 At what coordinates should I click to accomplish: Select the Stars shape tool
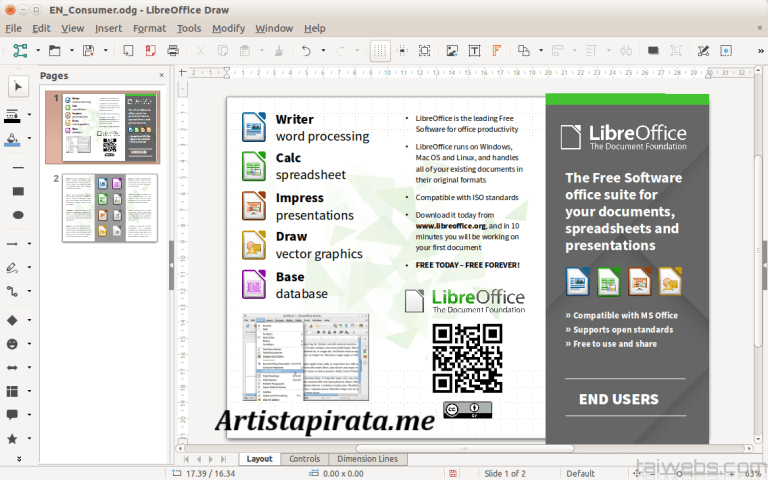(12, 438)
